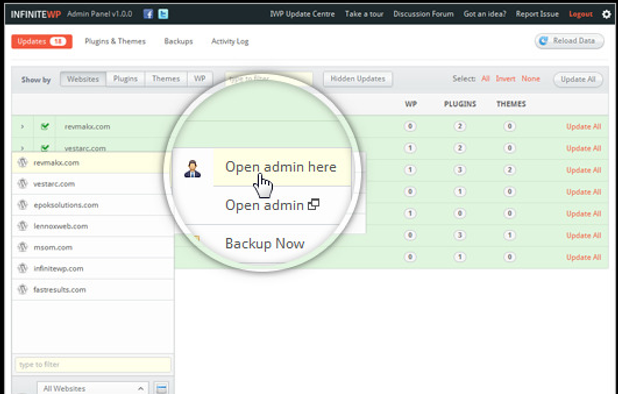This screenshot has width=618, height=394.
Task: Click WordPress icon beside revmakx.com in sidebar
Action: coord(22,163)
